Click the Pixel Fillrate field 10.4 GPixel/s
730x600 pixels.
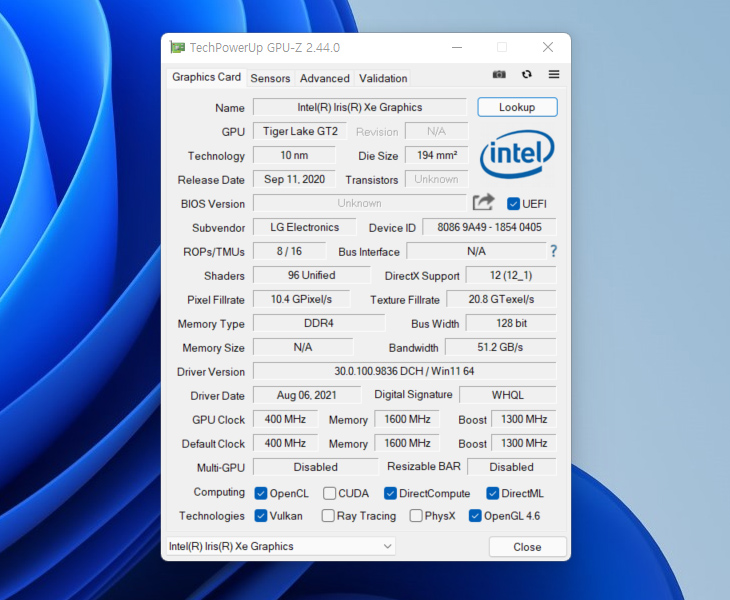click(x=301, y=299)
